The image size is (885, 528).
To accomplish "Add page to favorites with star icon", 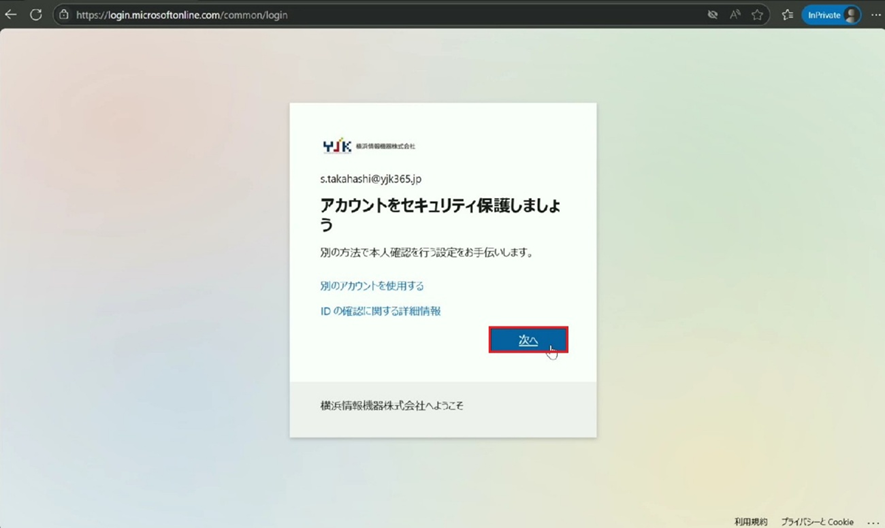I will click(758, 15).
